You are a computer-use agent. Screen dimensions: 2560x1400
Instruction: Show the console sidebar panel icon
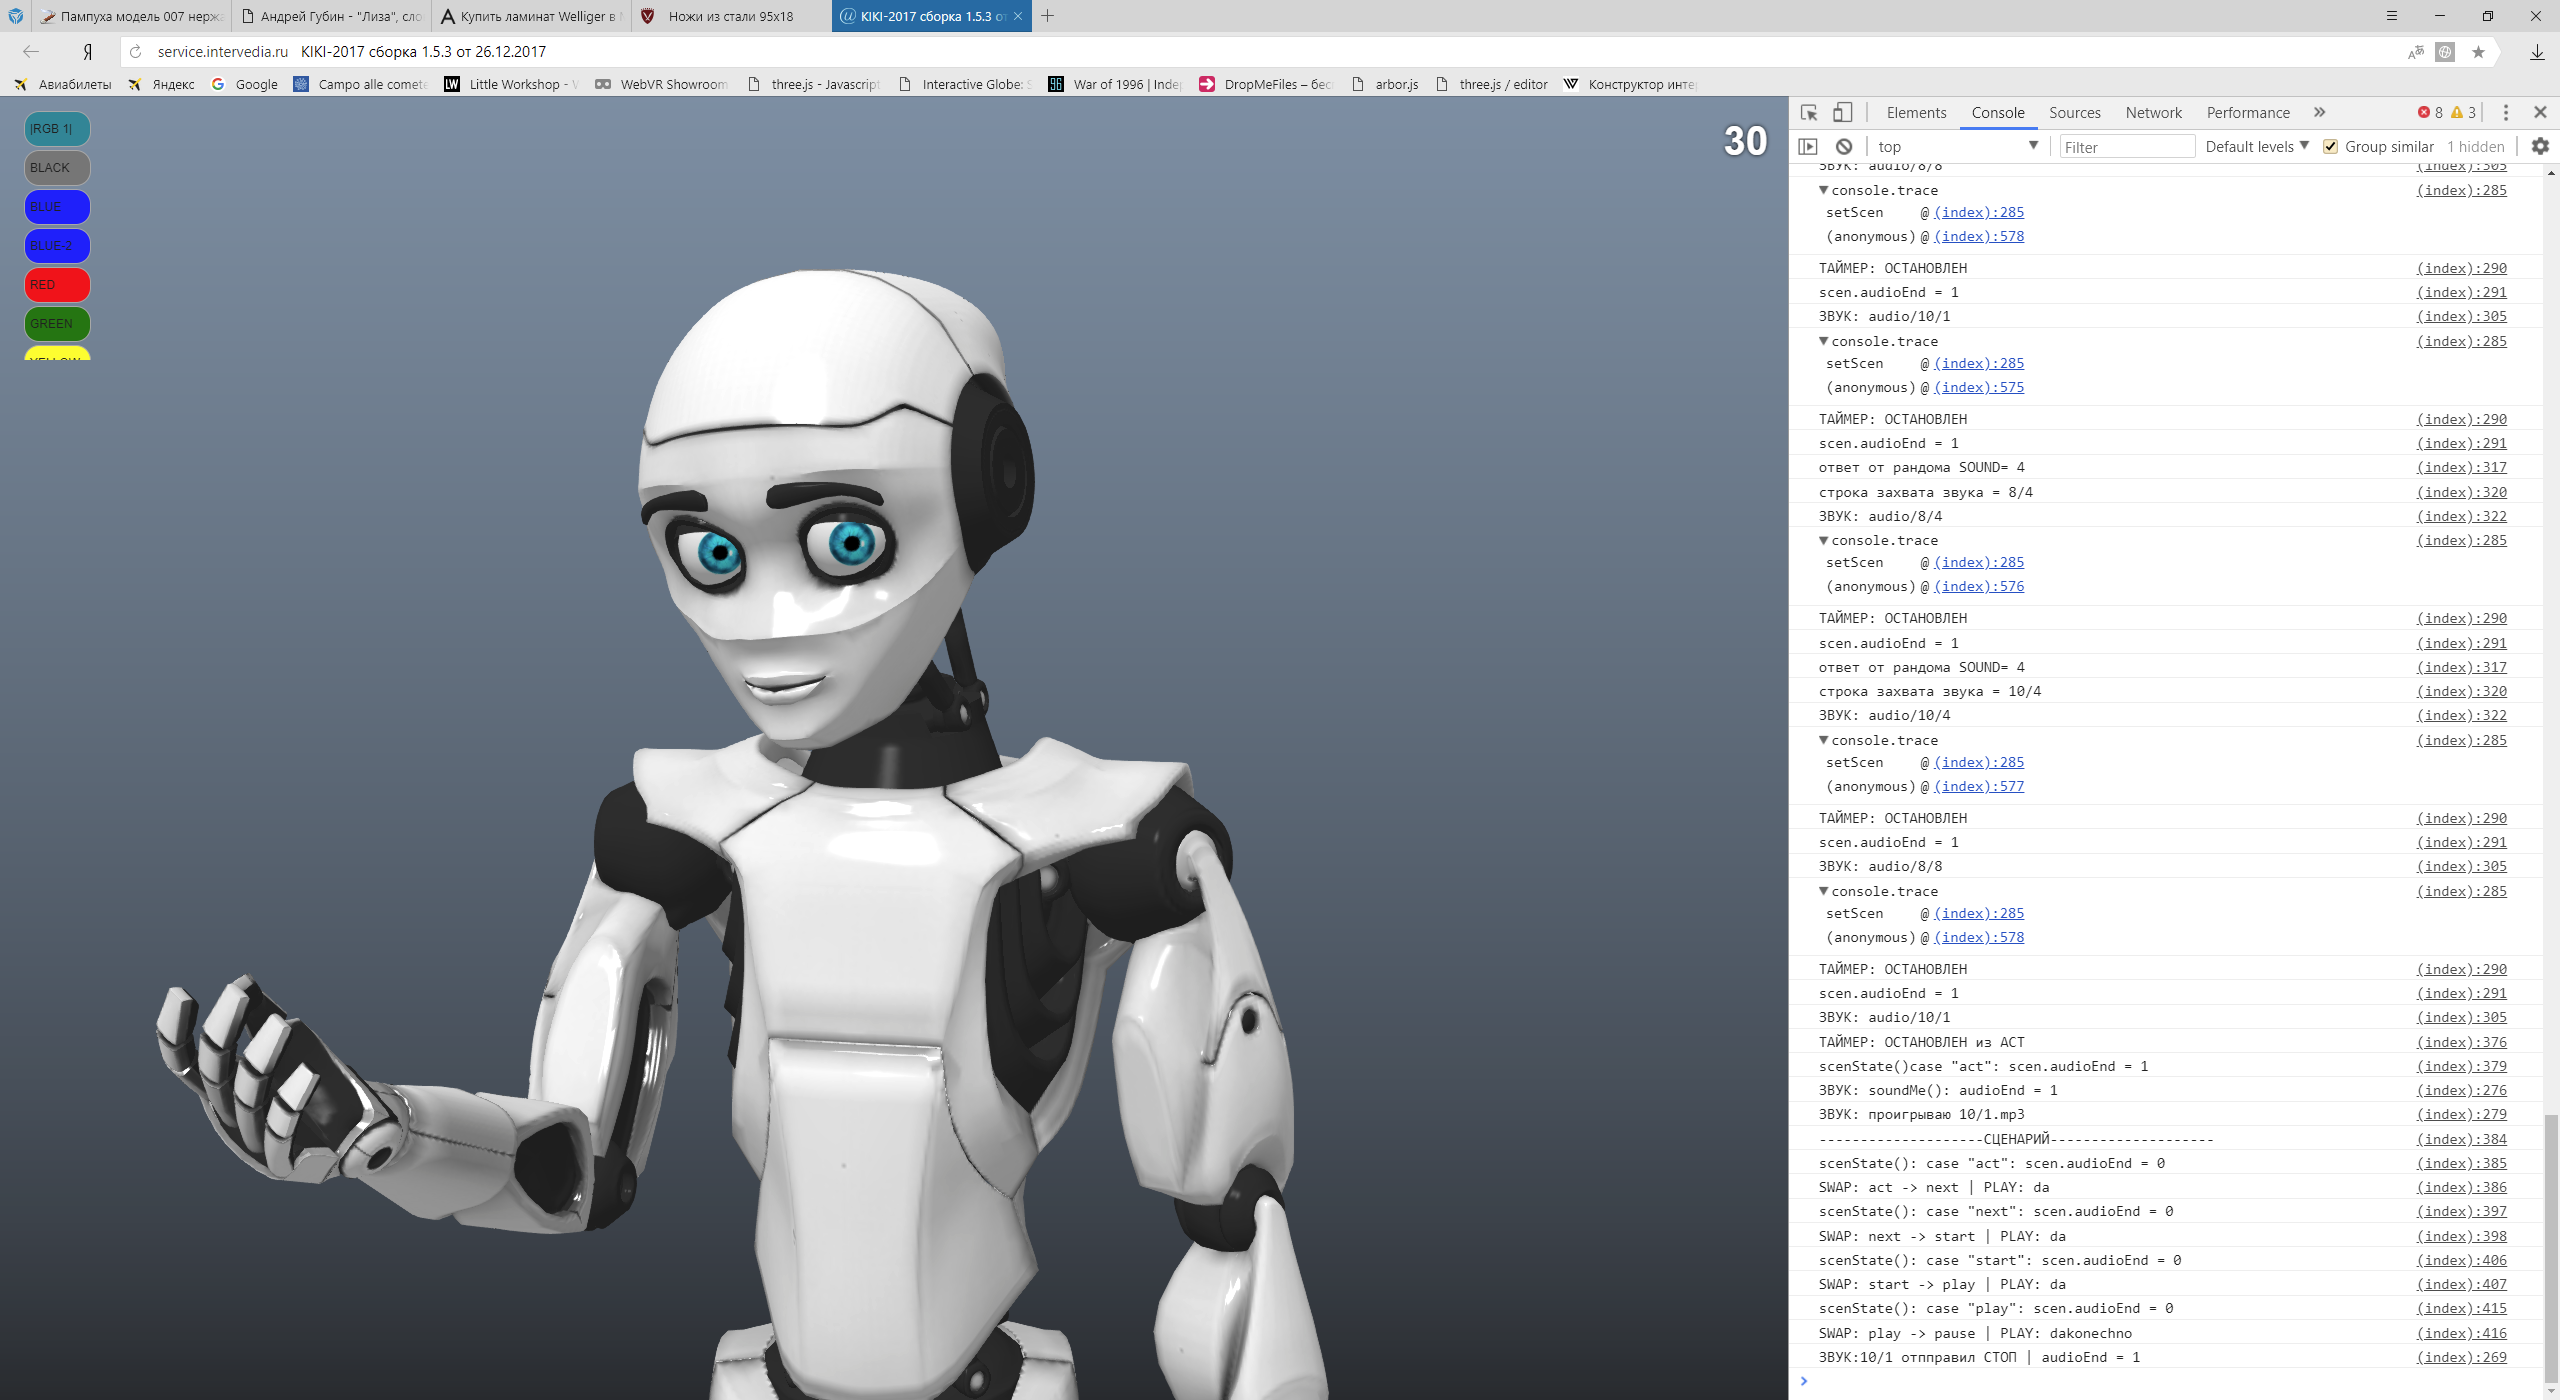pyautogui.click(x=1808, y=147)
